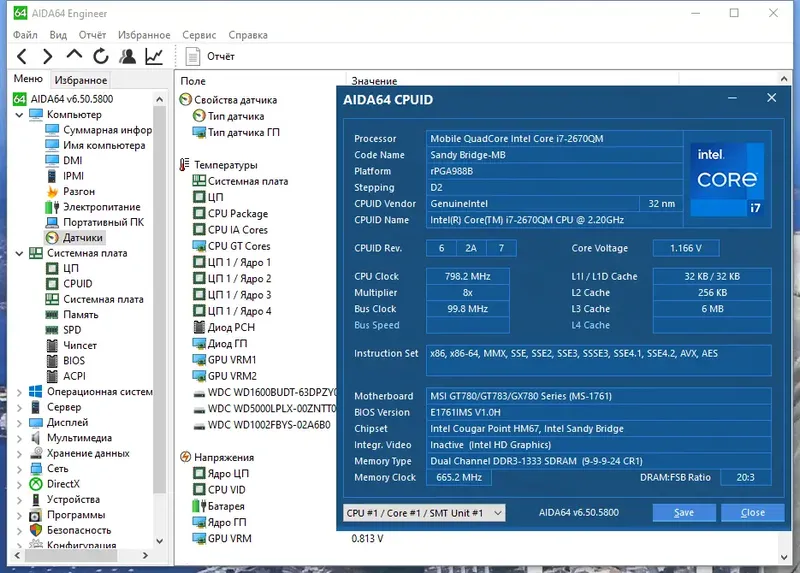Switch to the Избранное tab in sidebar
This screenshot has height=573, width=800.
[x=81, y=80]
